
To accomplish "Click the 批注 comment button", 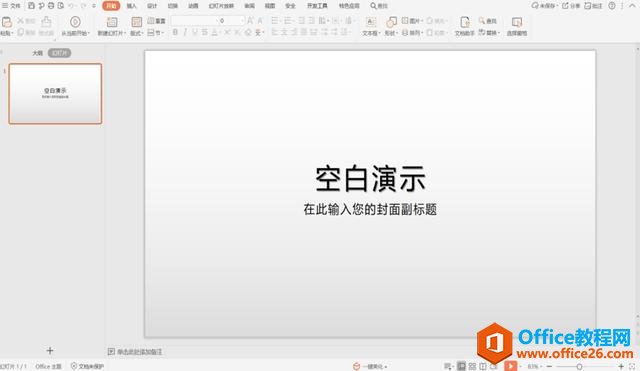I will coord(593,6).
